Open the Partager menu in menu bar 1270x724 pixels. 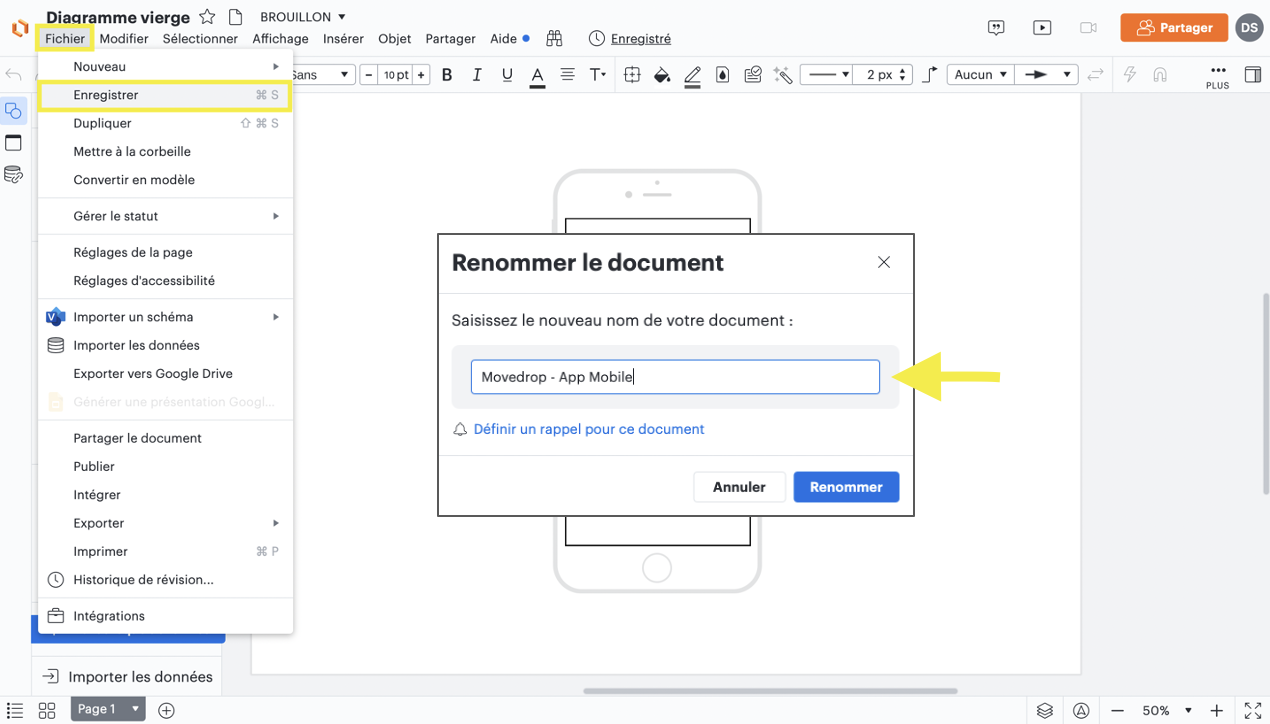450,38
